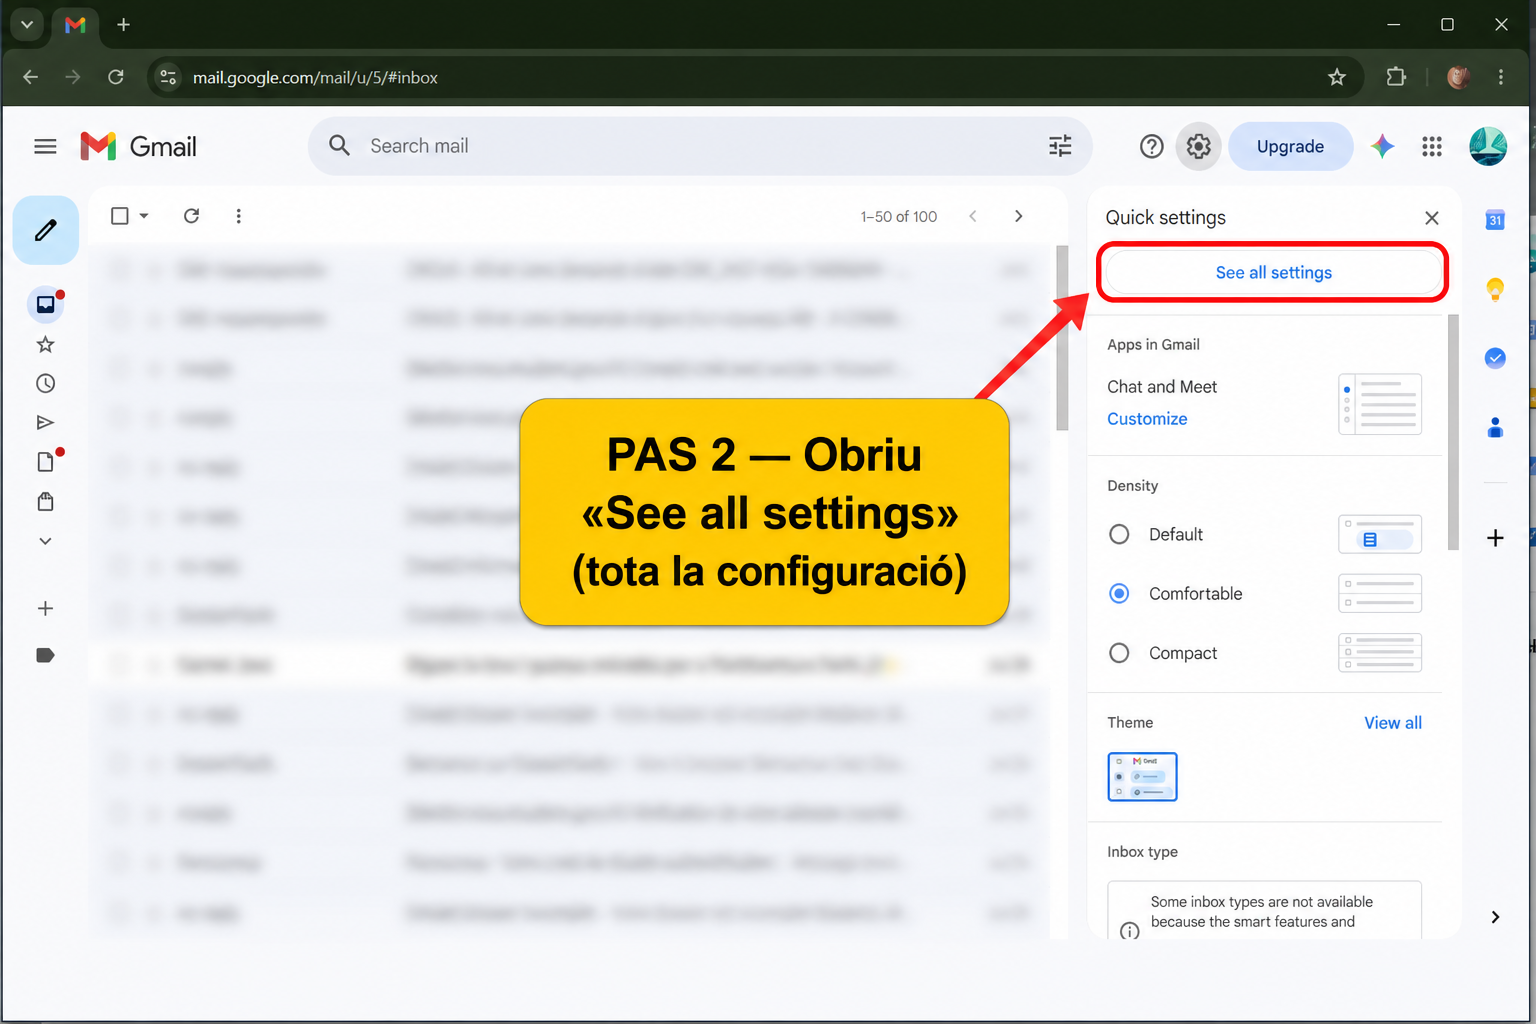Screen dimensions: 1536x1024
Task: Open the tab search dropdown
Action: pos(27,25)
